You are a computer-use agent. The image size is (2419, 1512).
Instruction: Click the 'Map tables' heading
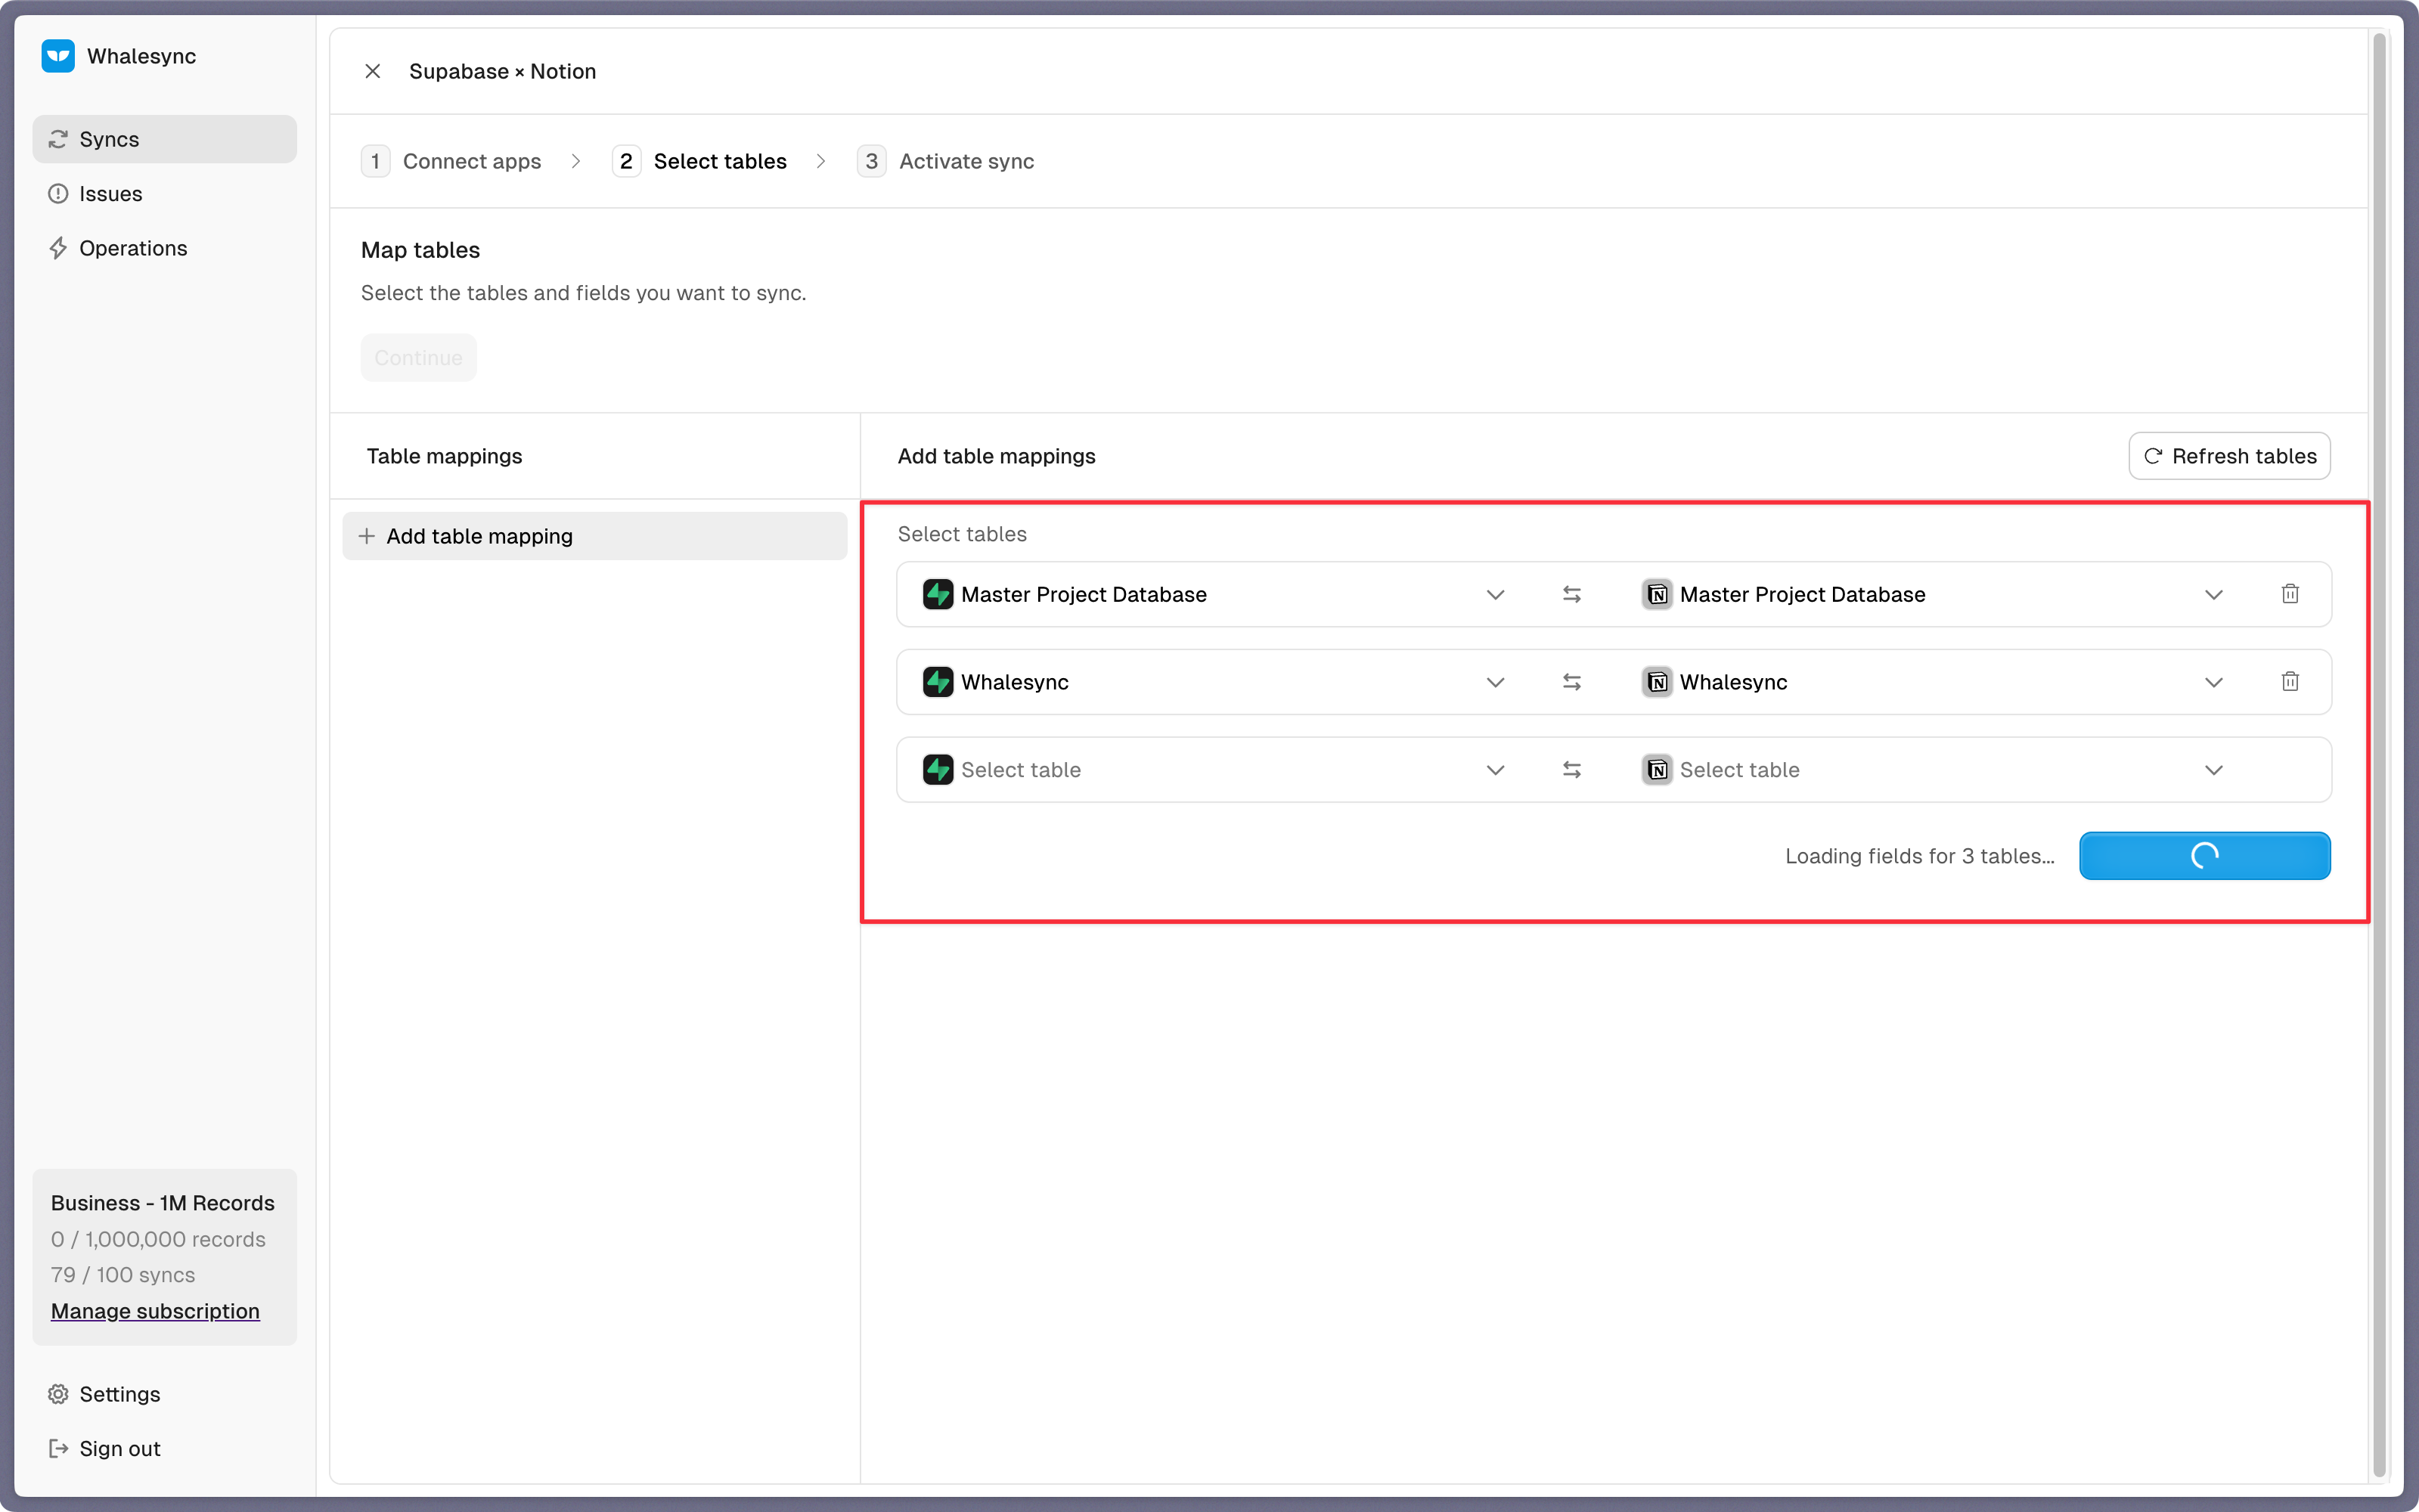[420, 250]
